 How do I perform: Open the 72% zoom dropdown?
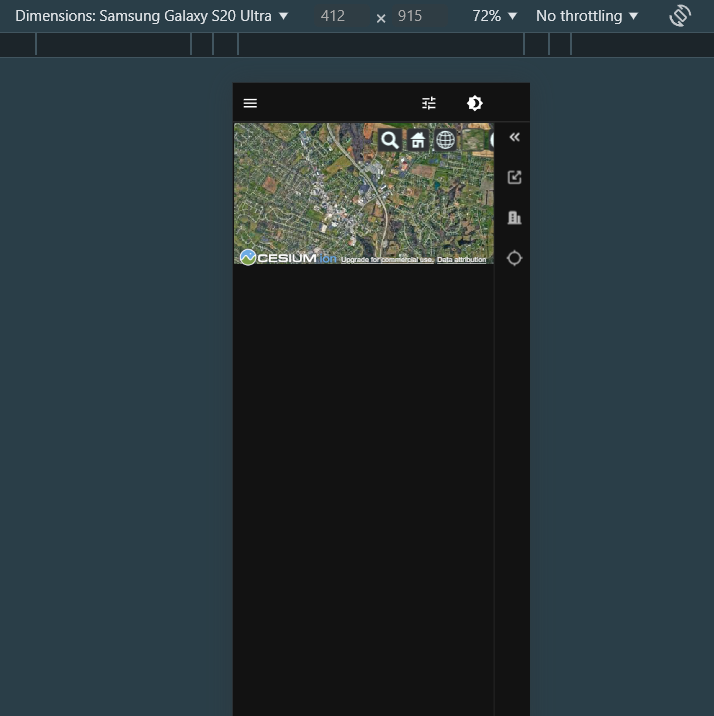tap(494, 16)
